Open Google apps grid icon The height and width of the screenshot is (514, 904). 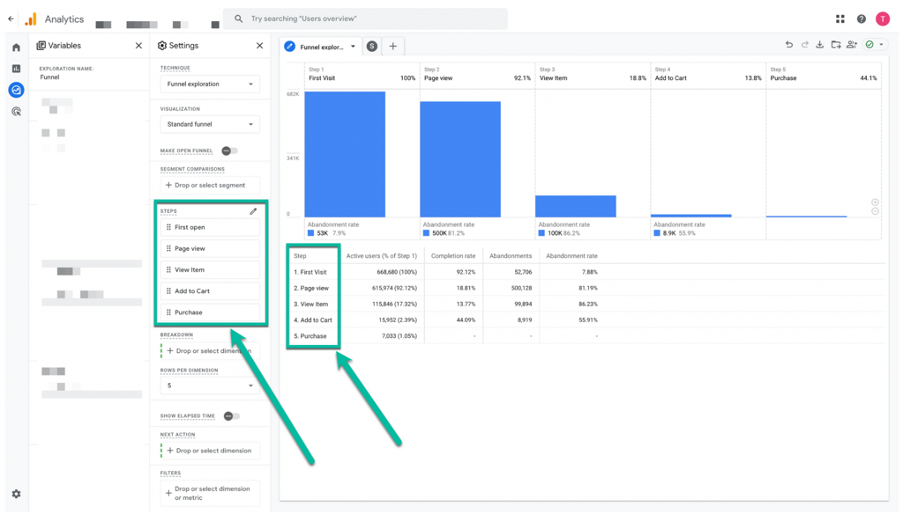point(840,19)
